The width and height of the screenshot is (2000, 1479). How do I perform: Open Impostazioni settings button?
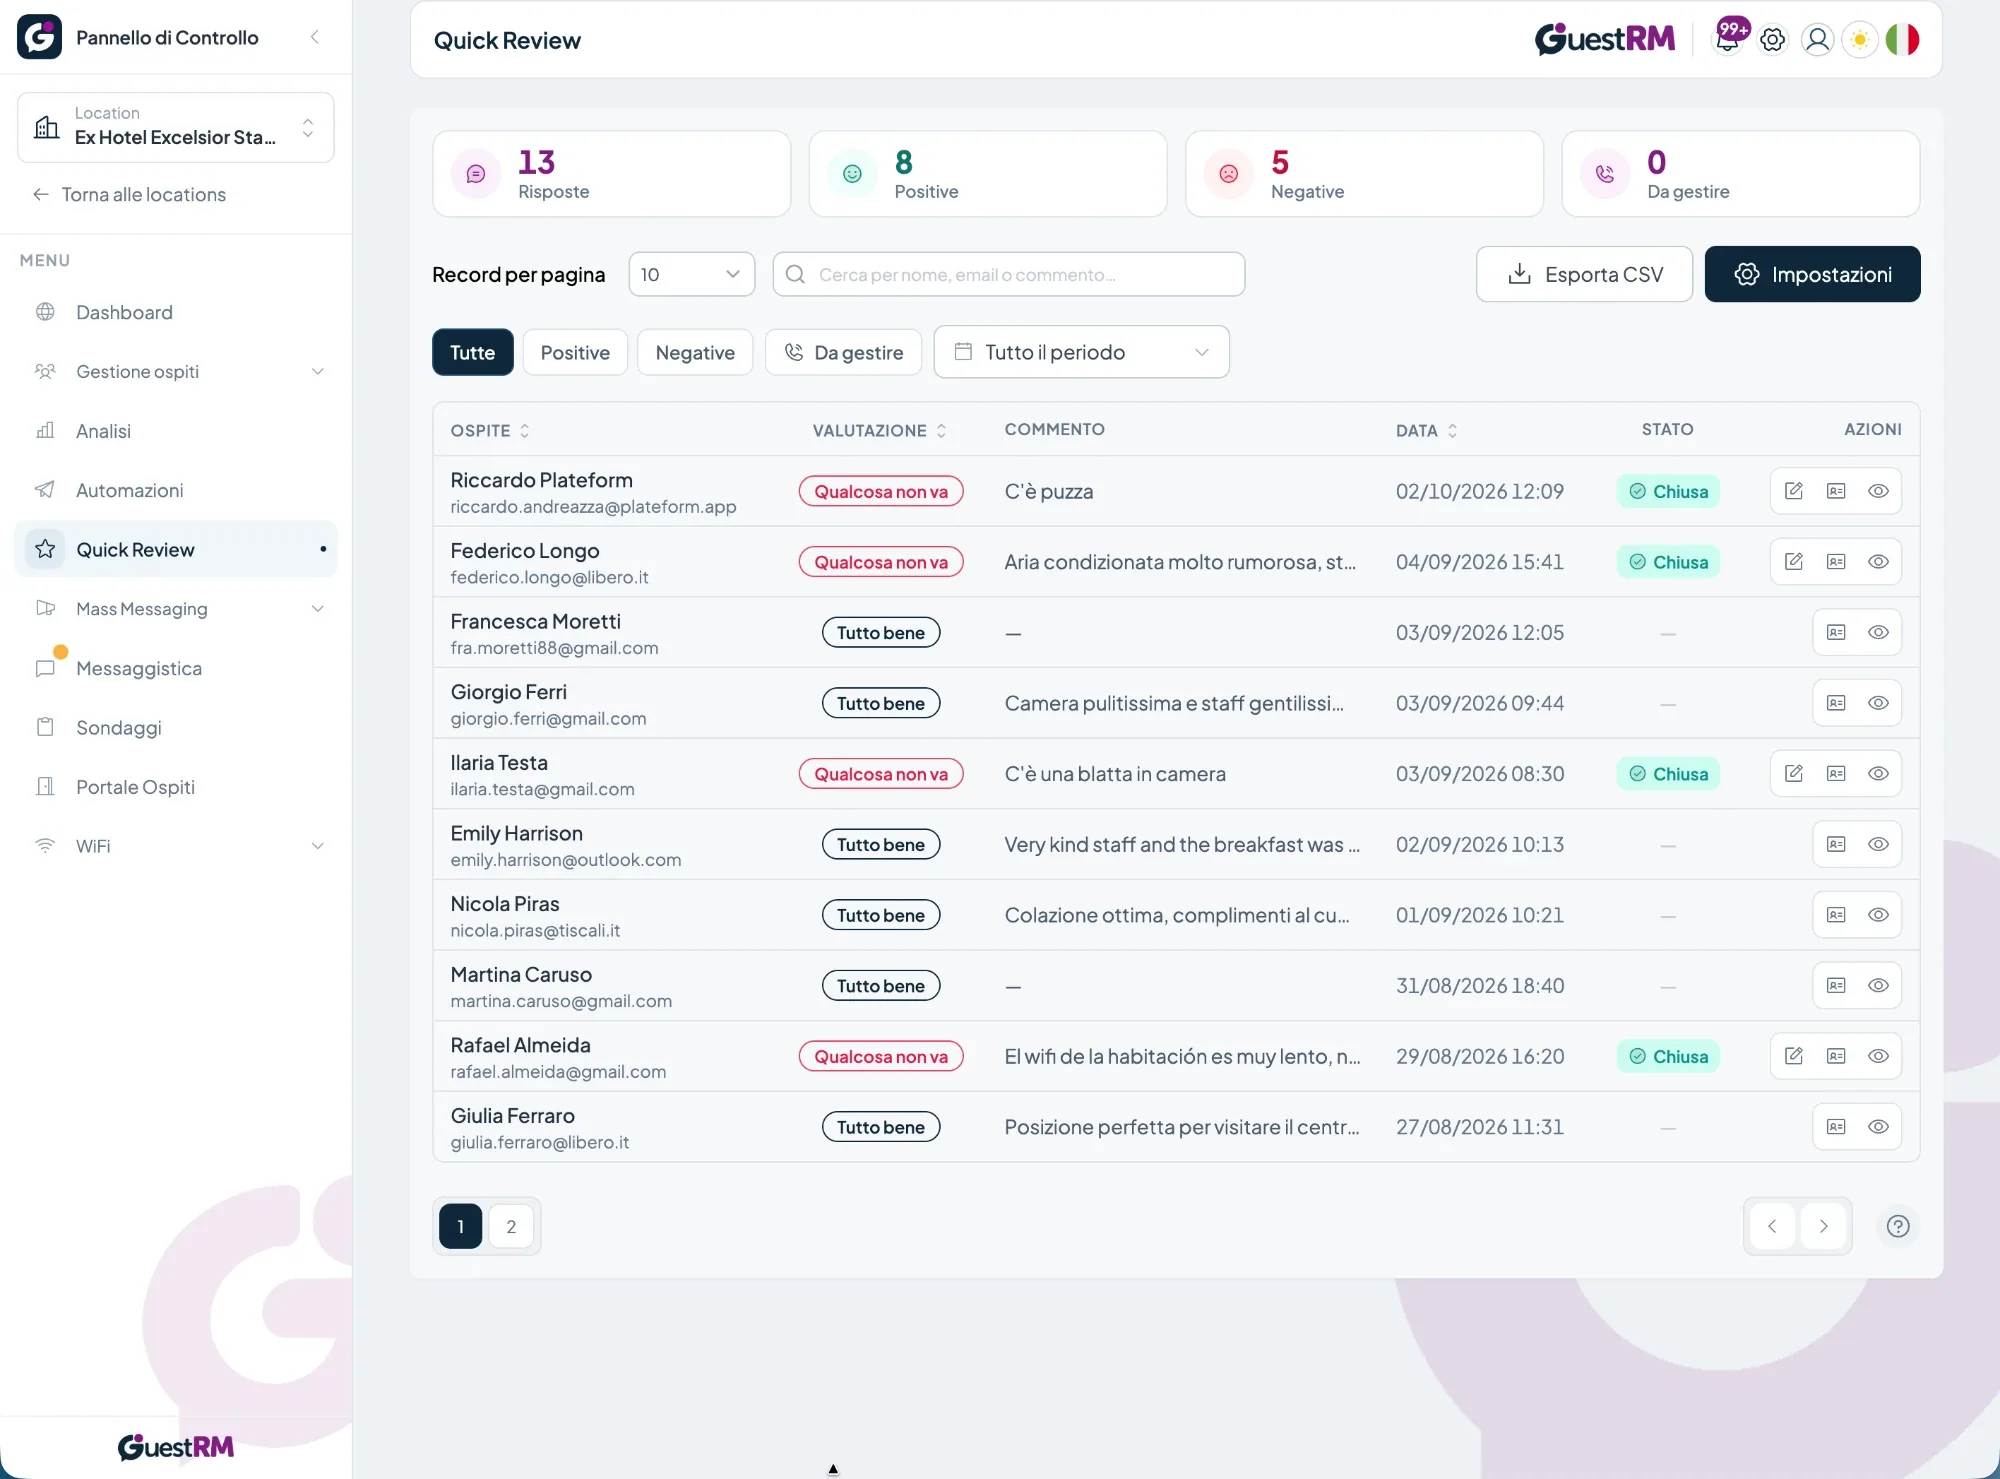click(1812, 274)
